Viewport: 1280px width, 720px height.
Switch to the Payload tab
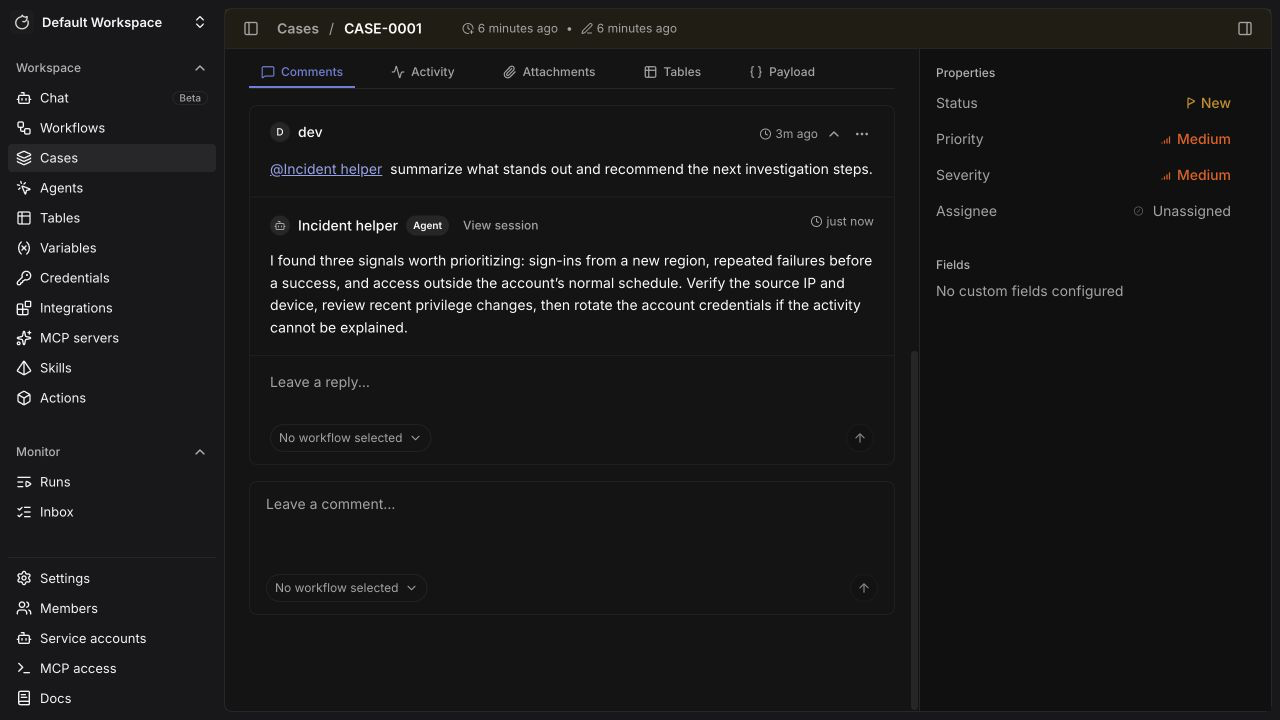coord(782,72)
